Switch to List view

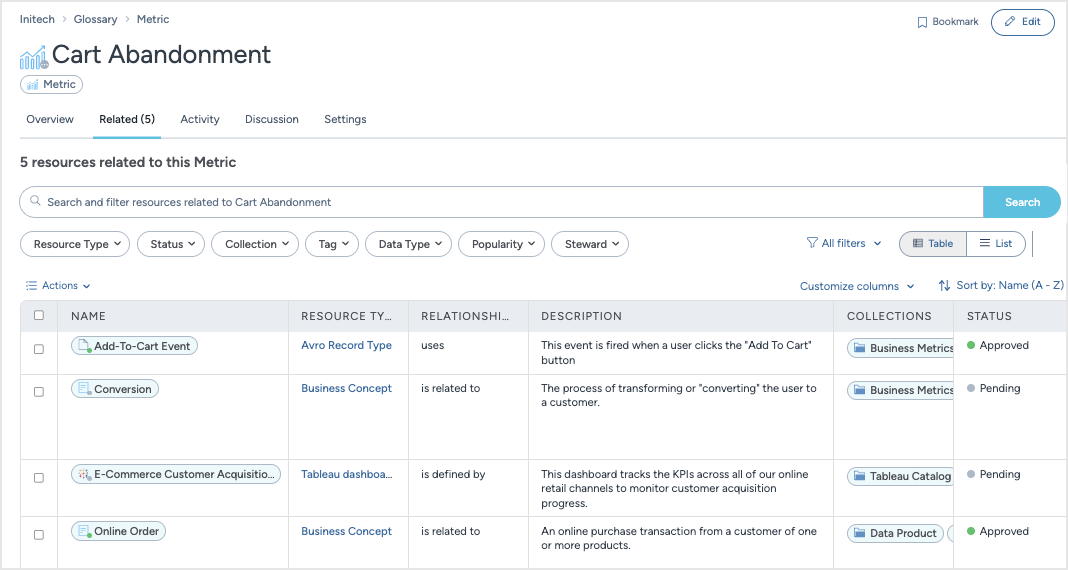coord(995,243)
